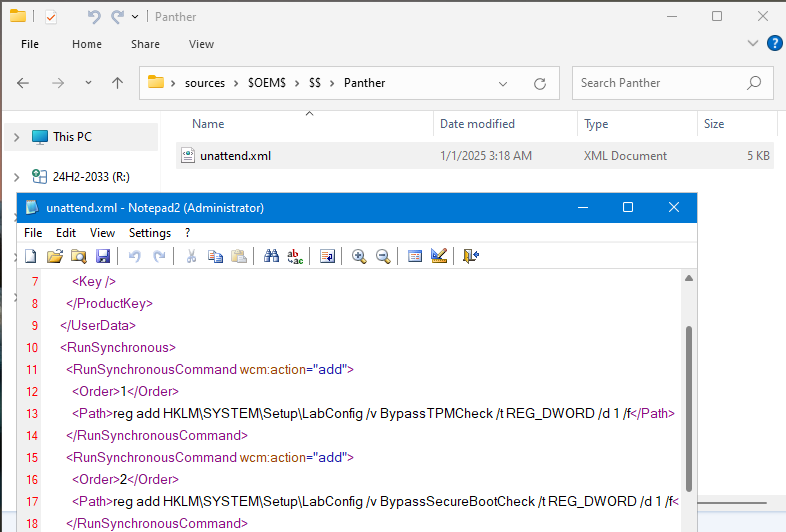The width and height of the screenshot is (786, 532).
Task: Sort by Type column header
Action: pyautogui.click(x=596, y=124)
